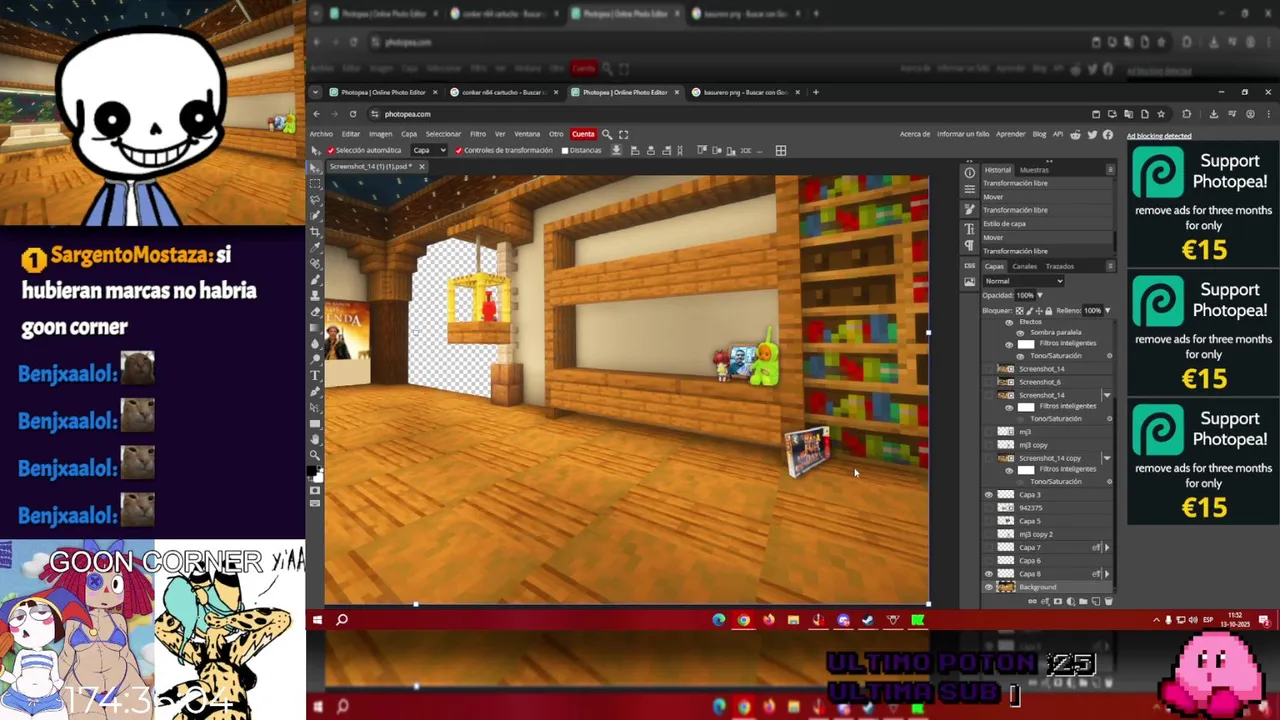The image size is (1280, 720).
Task: Select the Zoom magnifier tool in toolbar
Action: [x=315, y=455]
